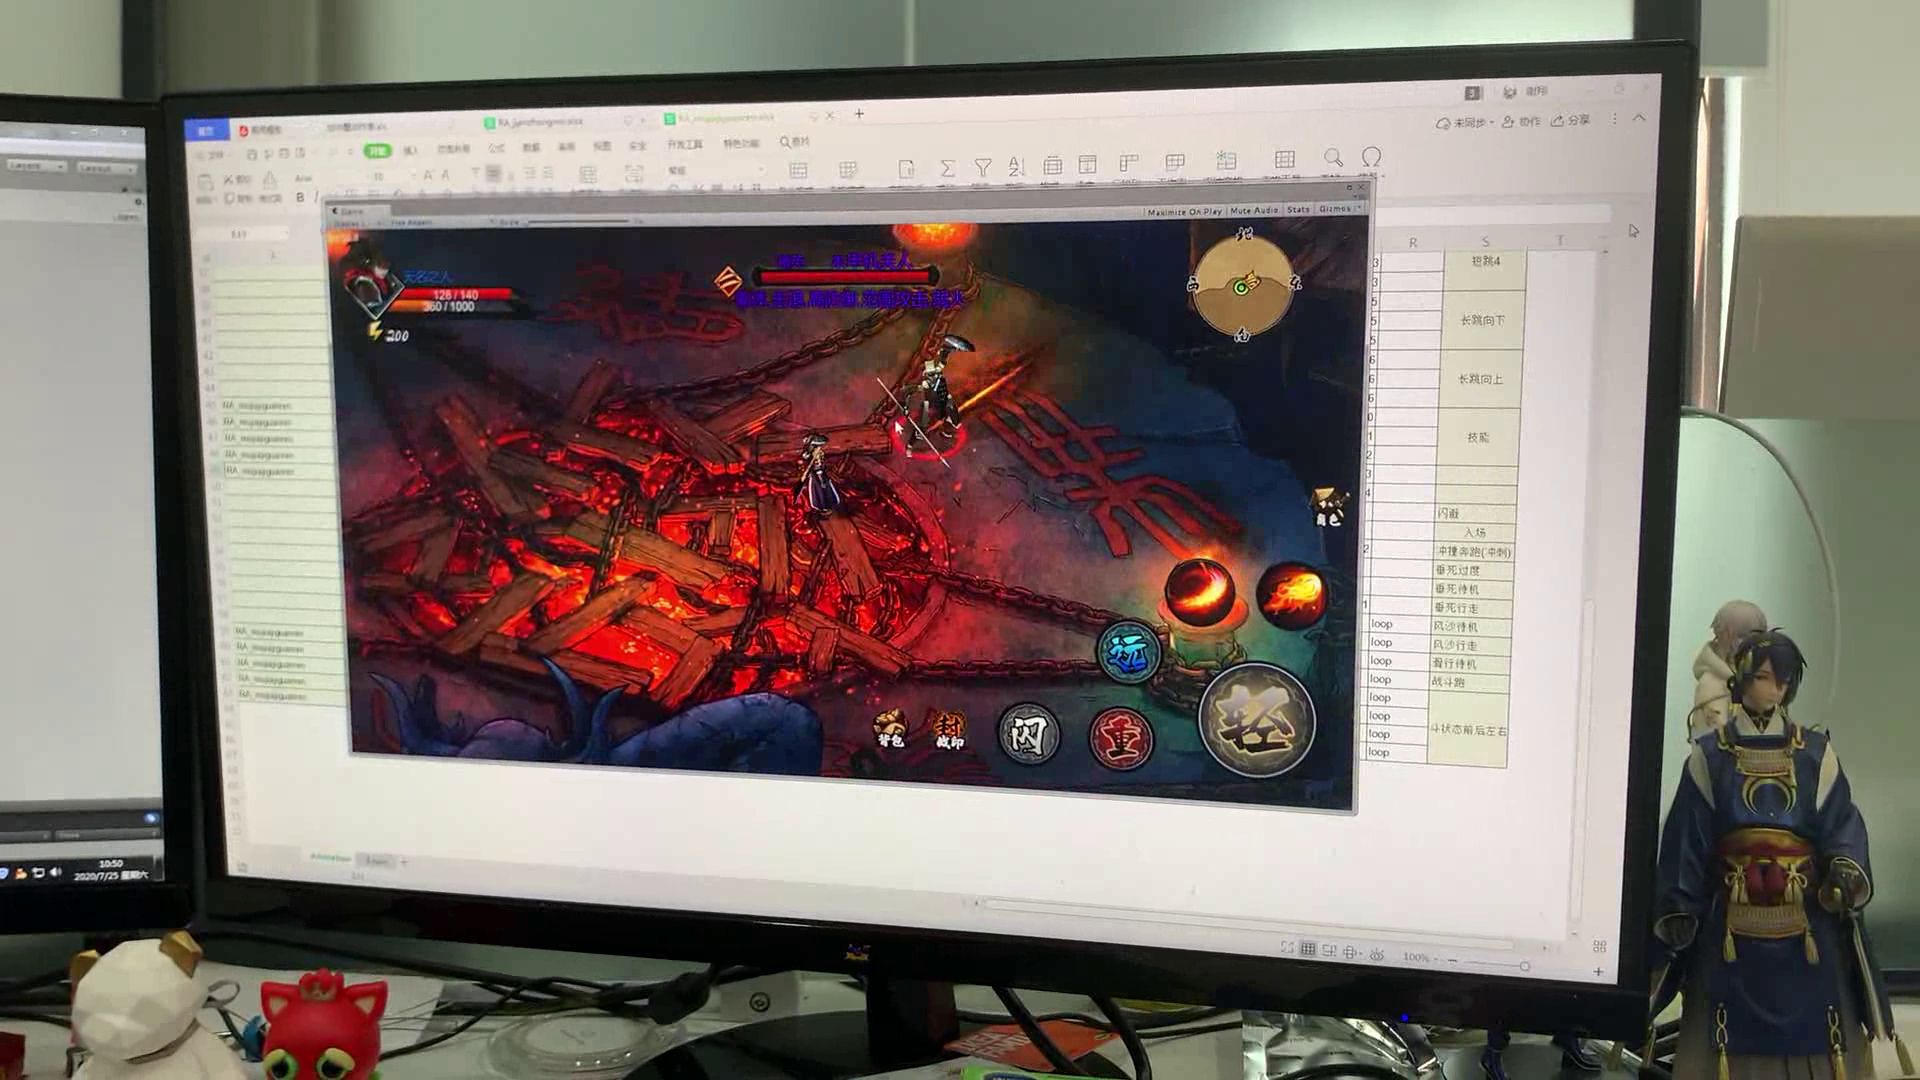
Task: Toggle Mute Audio in Game view
Action: click(1254, 211)
